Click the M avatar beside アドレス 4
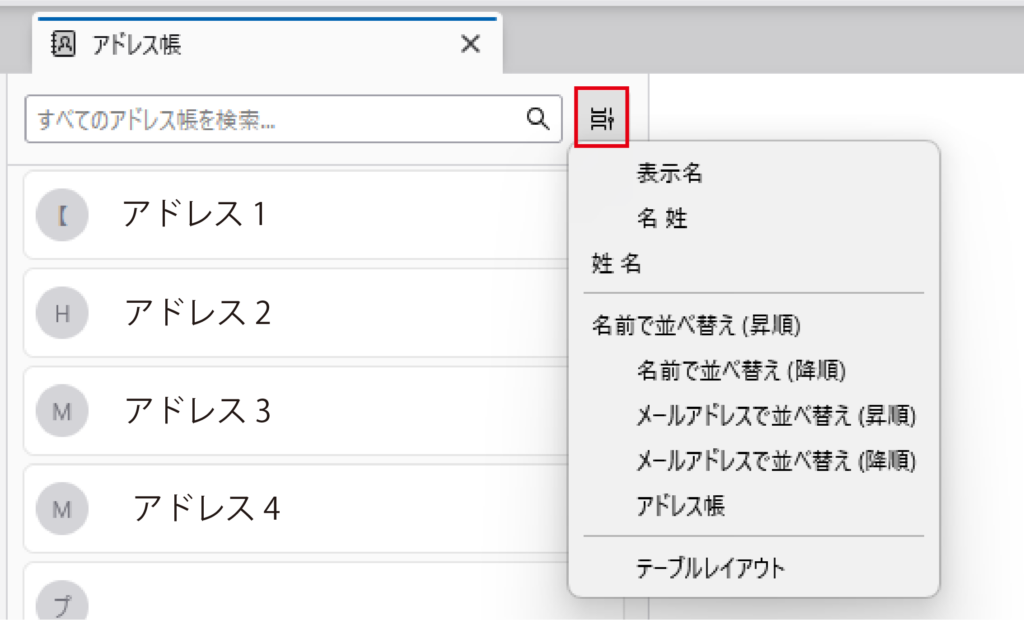 pos(62,509)
